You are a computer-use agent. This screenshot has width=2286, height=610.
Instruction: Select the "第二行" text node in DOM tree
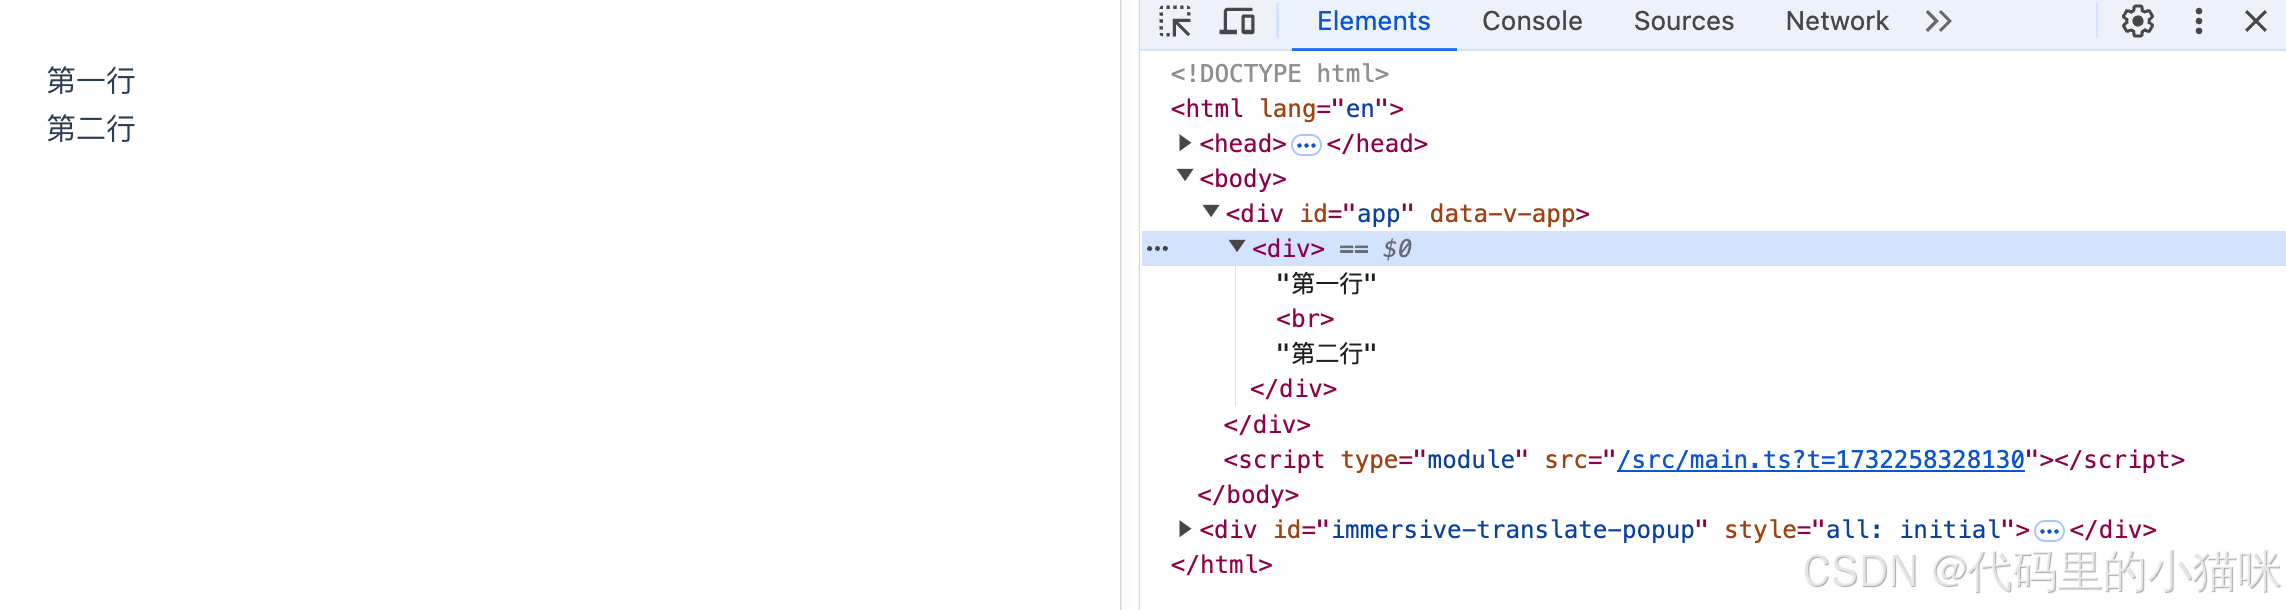pos(1326,354)
